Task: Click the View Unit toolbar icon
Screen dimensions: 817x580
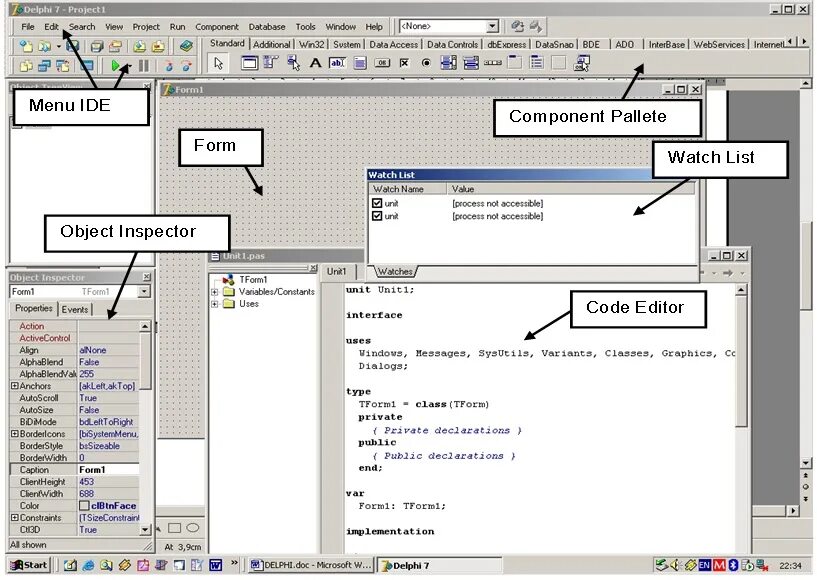Action: pyautogui.click(x=26, y=66)
